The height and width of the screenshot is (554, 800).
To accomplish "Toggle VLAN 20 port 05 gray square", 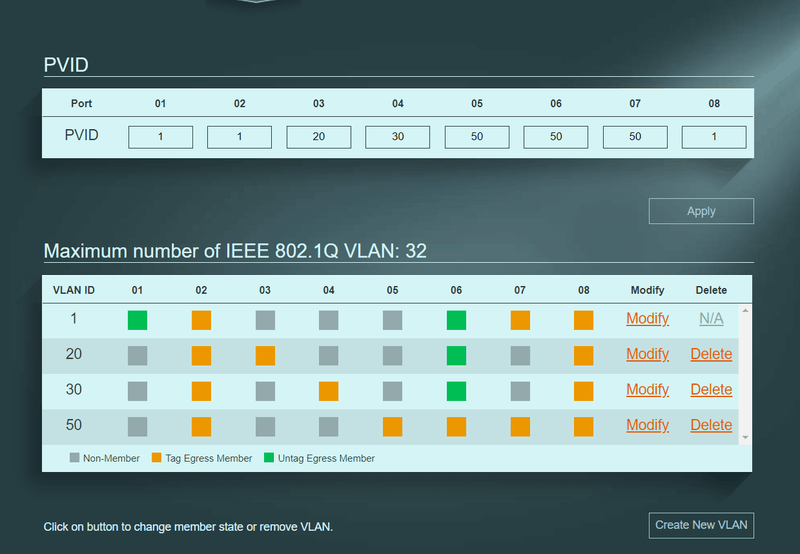I will click(x=392, y=356).
